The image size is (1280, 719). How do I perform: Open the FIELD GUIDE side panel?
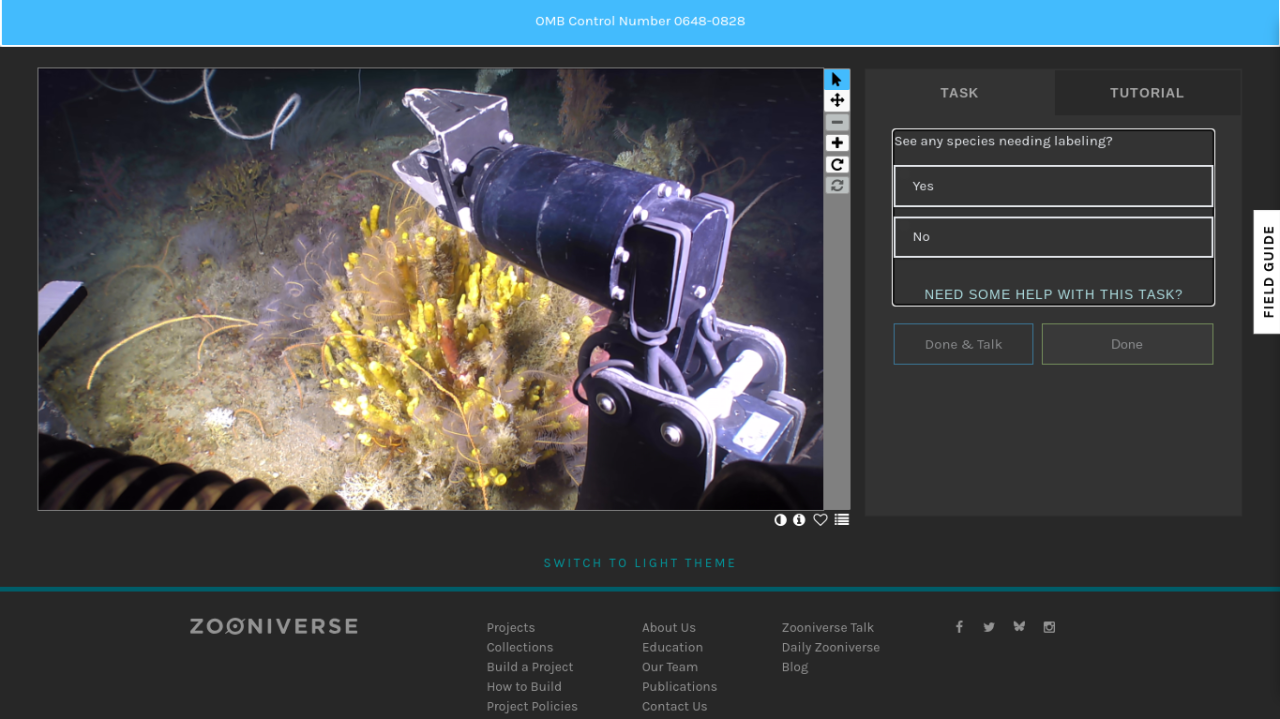coord(1267,272)
